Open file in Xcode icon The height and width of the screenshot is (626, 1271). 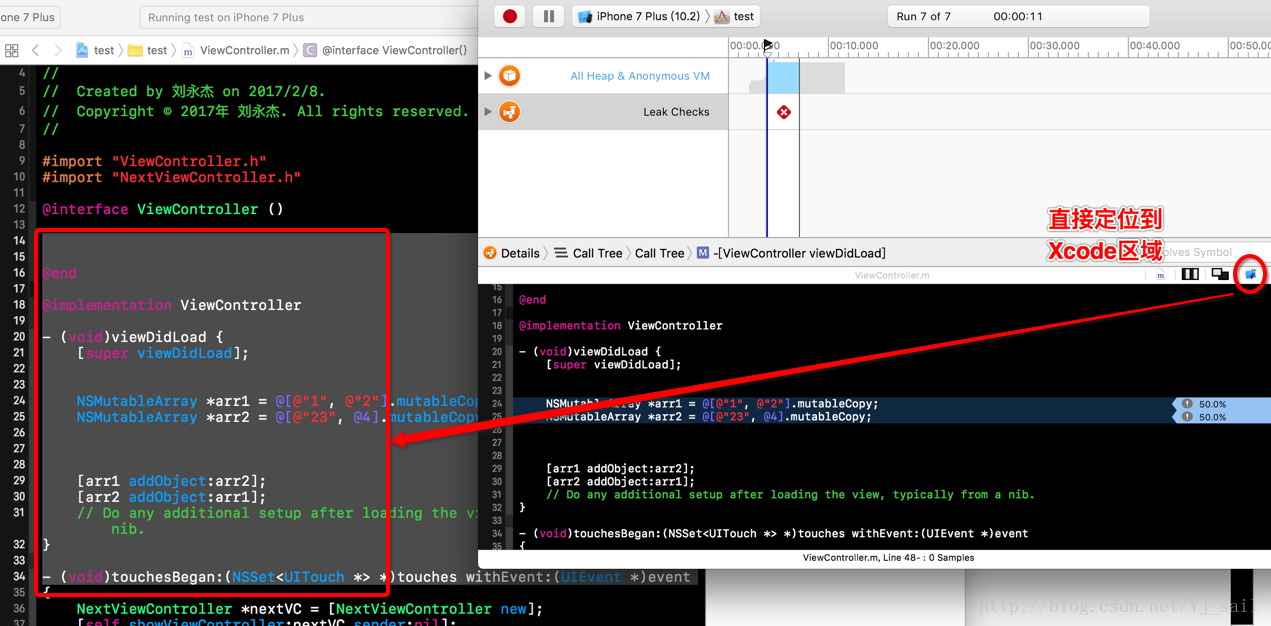pyautogui.click(x=1250, y=274)
